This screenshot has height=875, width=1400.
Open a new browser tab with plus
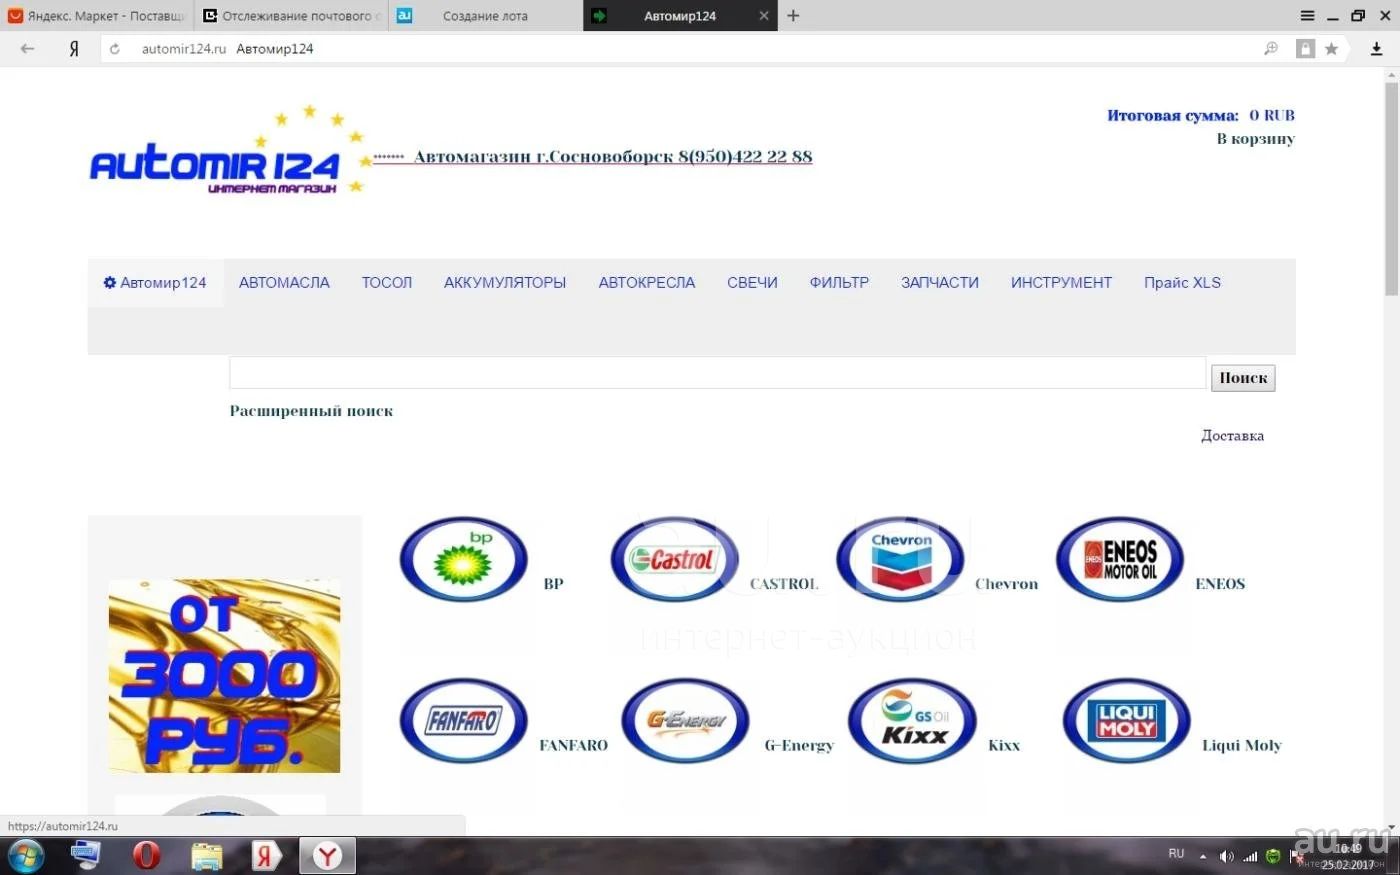(x=793, y=15)
